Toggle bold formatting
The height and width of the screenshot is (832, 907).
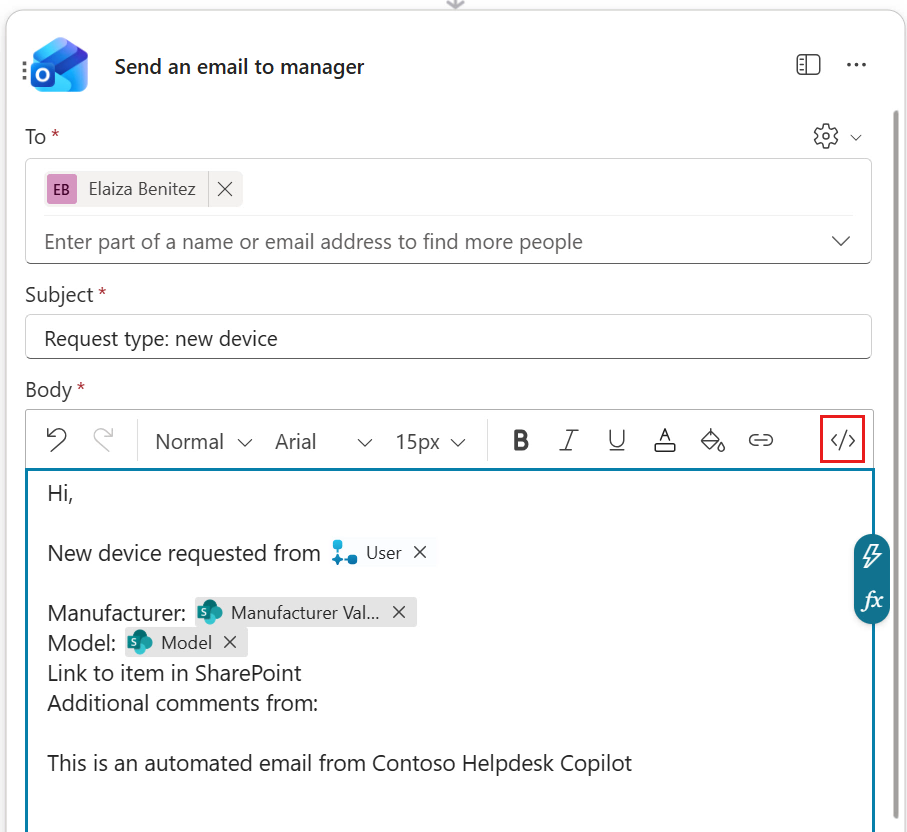[520, 440]
